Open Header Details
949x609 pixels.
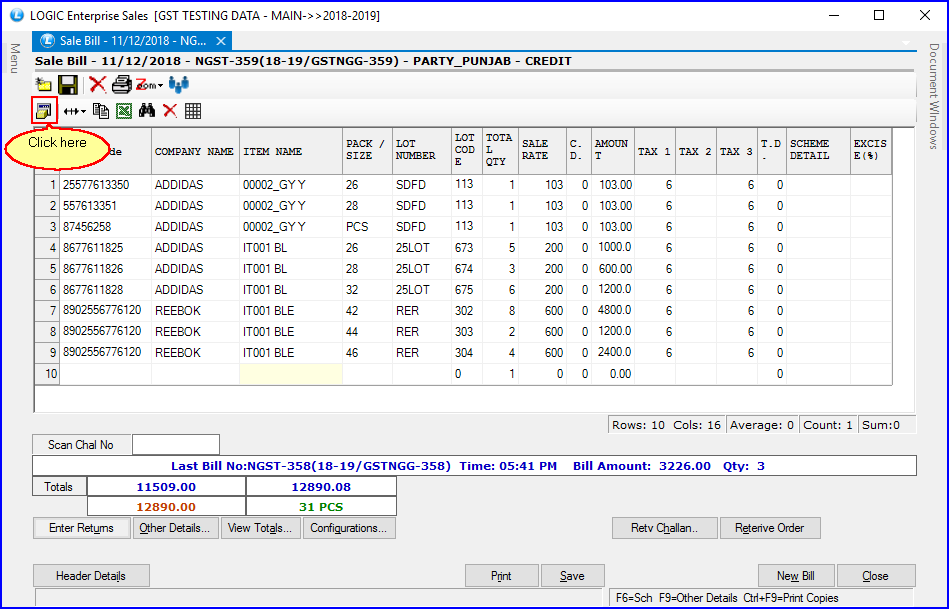91,576
